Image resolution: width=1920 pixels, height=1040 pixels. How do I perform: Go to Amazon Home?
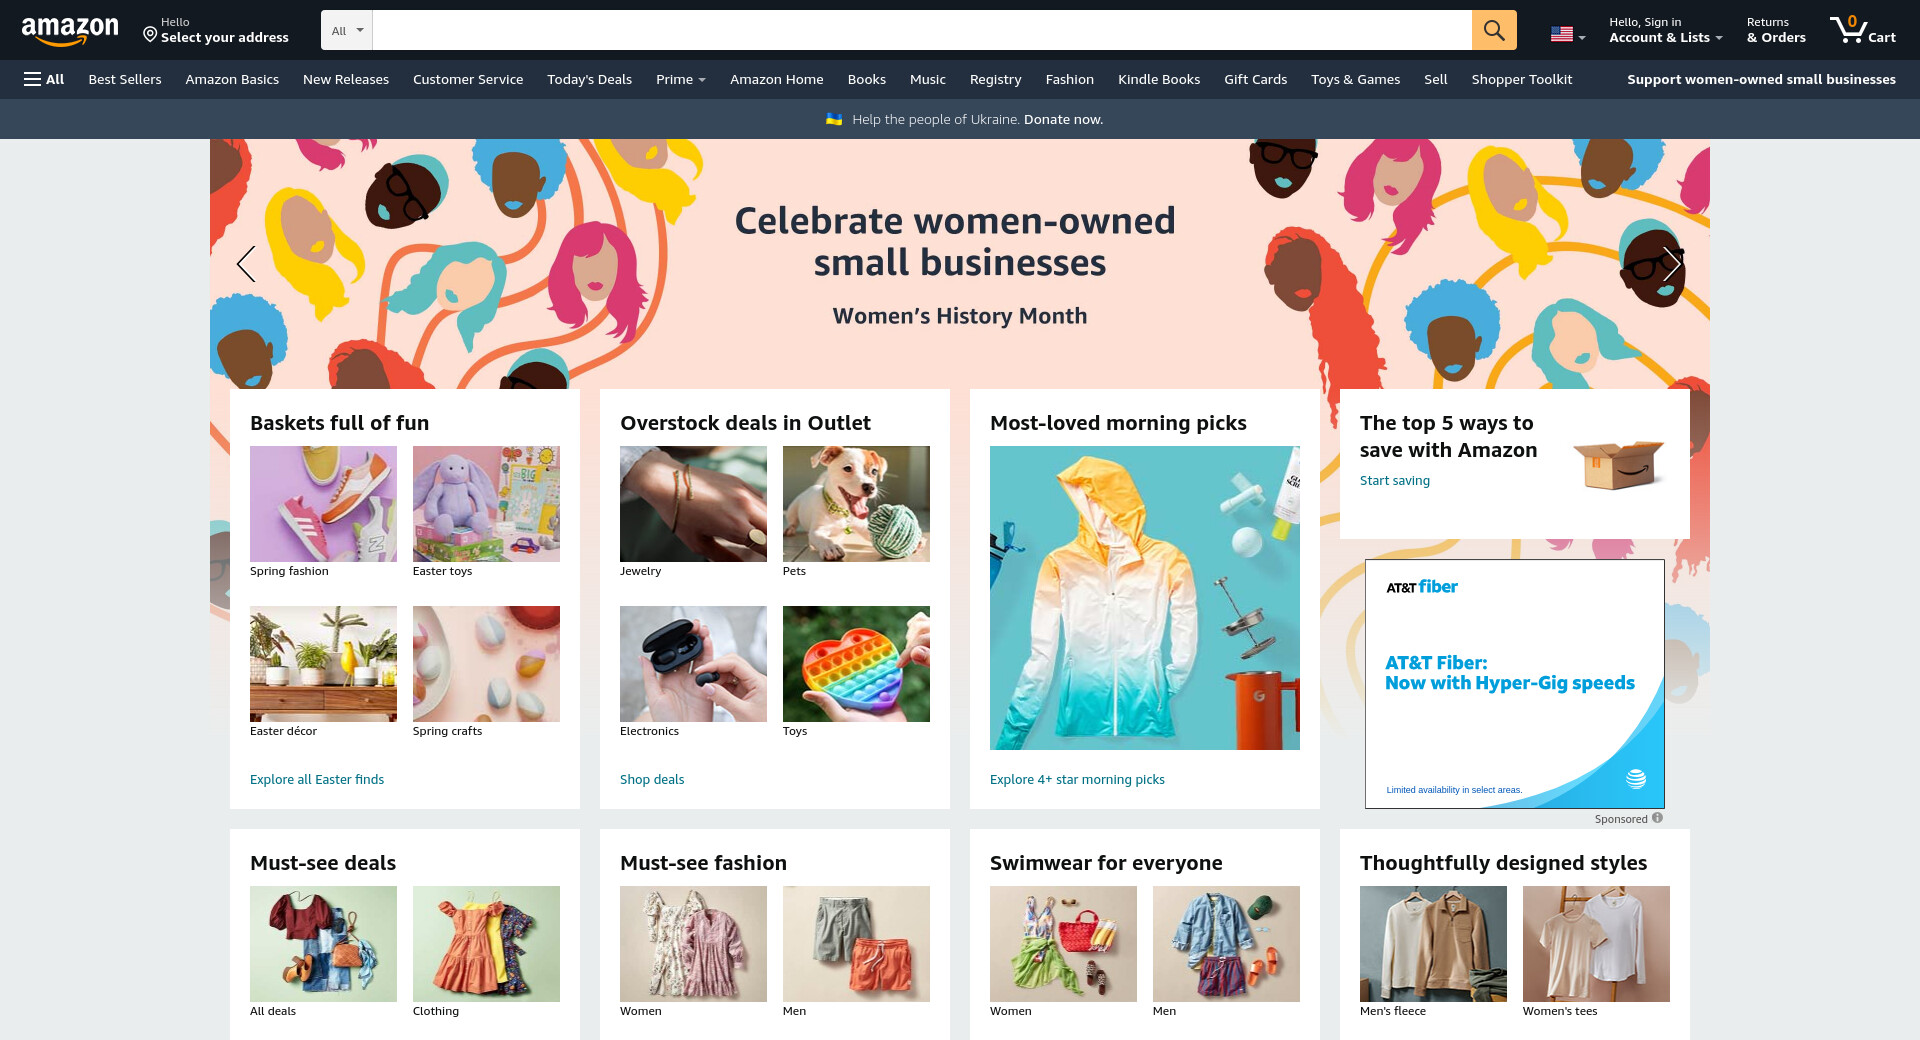tap(777, 79)
